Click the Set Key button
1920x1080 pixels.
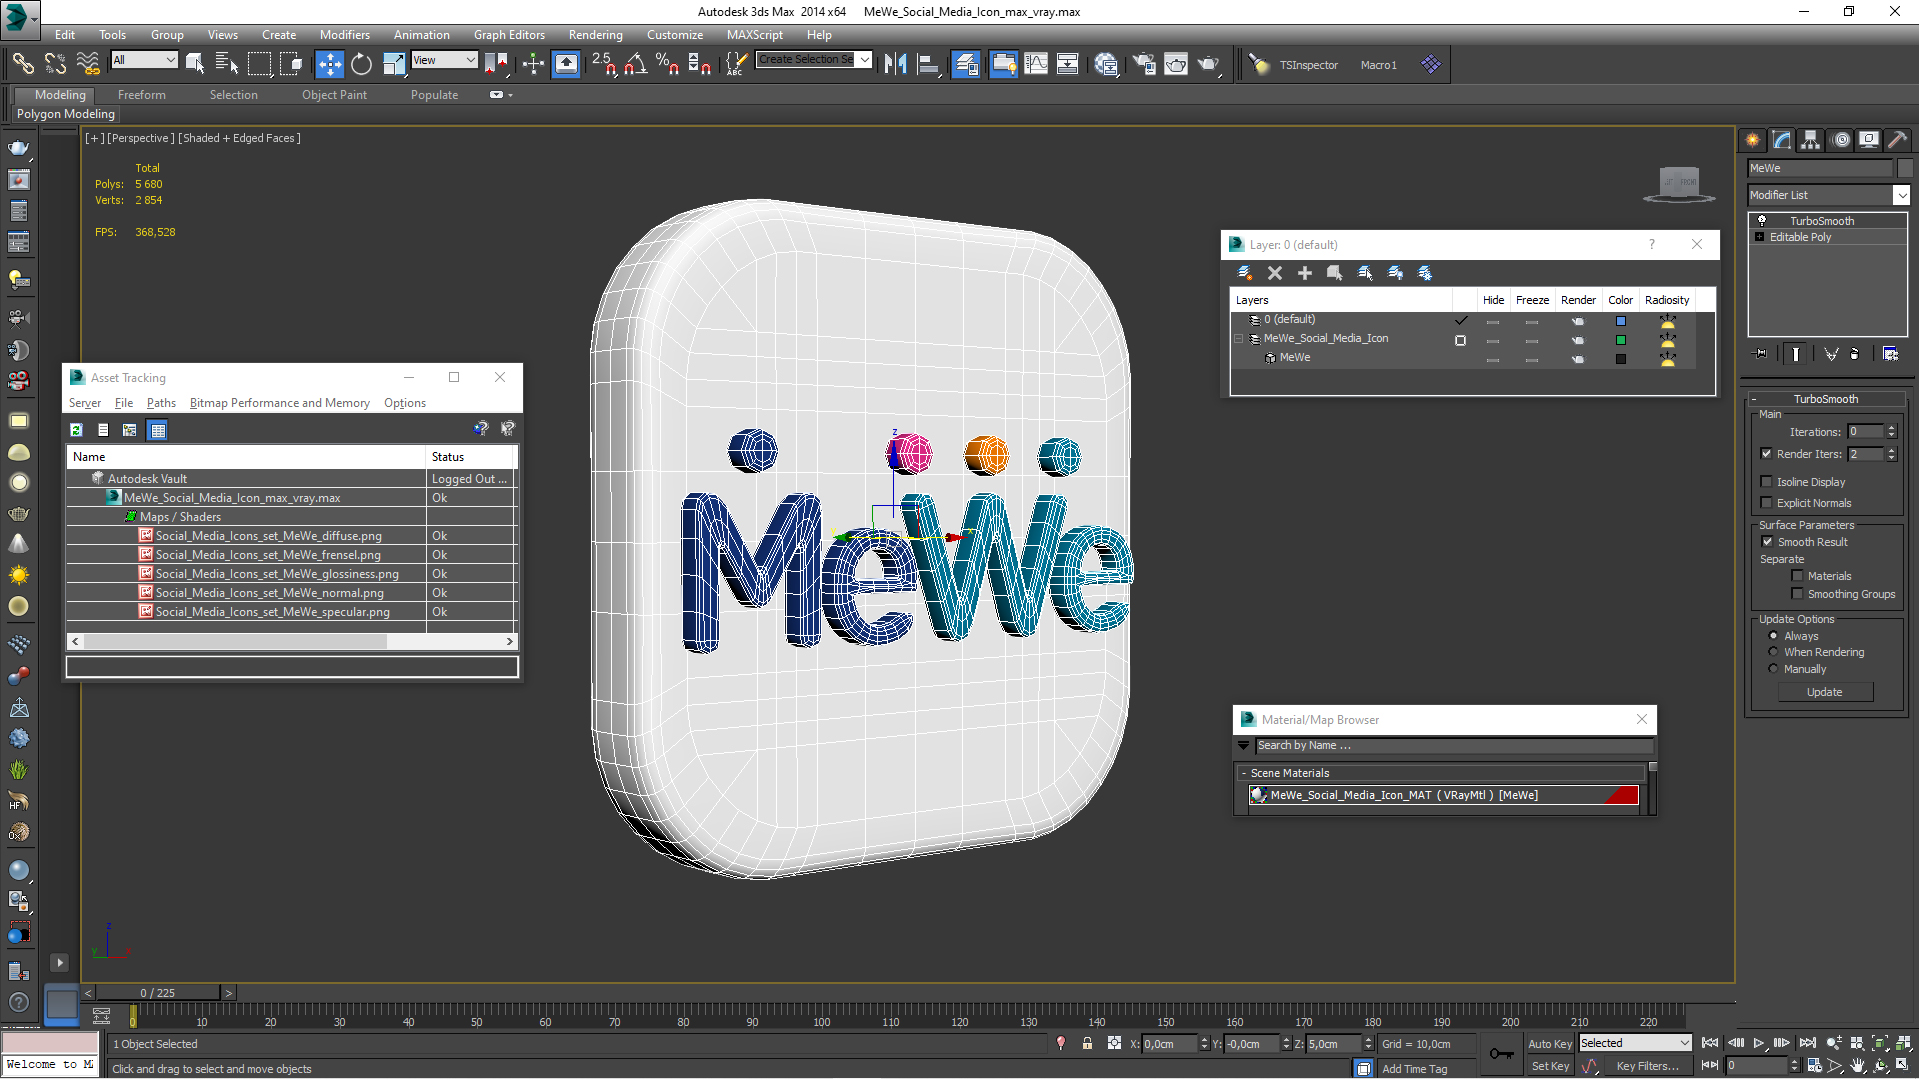click(x=1550, y=1066)
